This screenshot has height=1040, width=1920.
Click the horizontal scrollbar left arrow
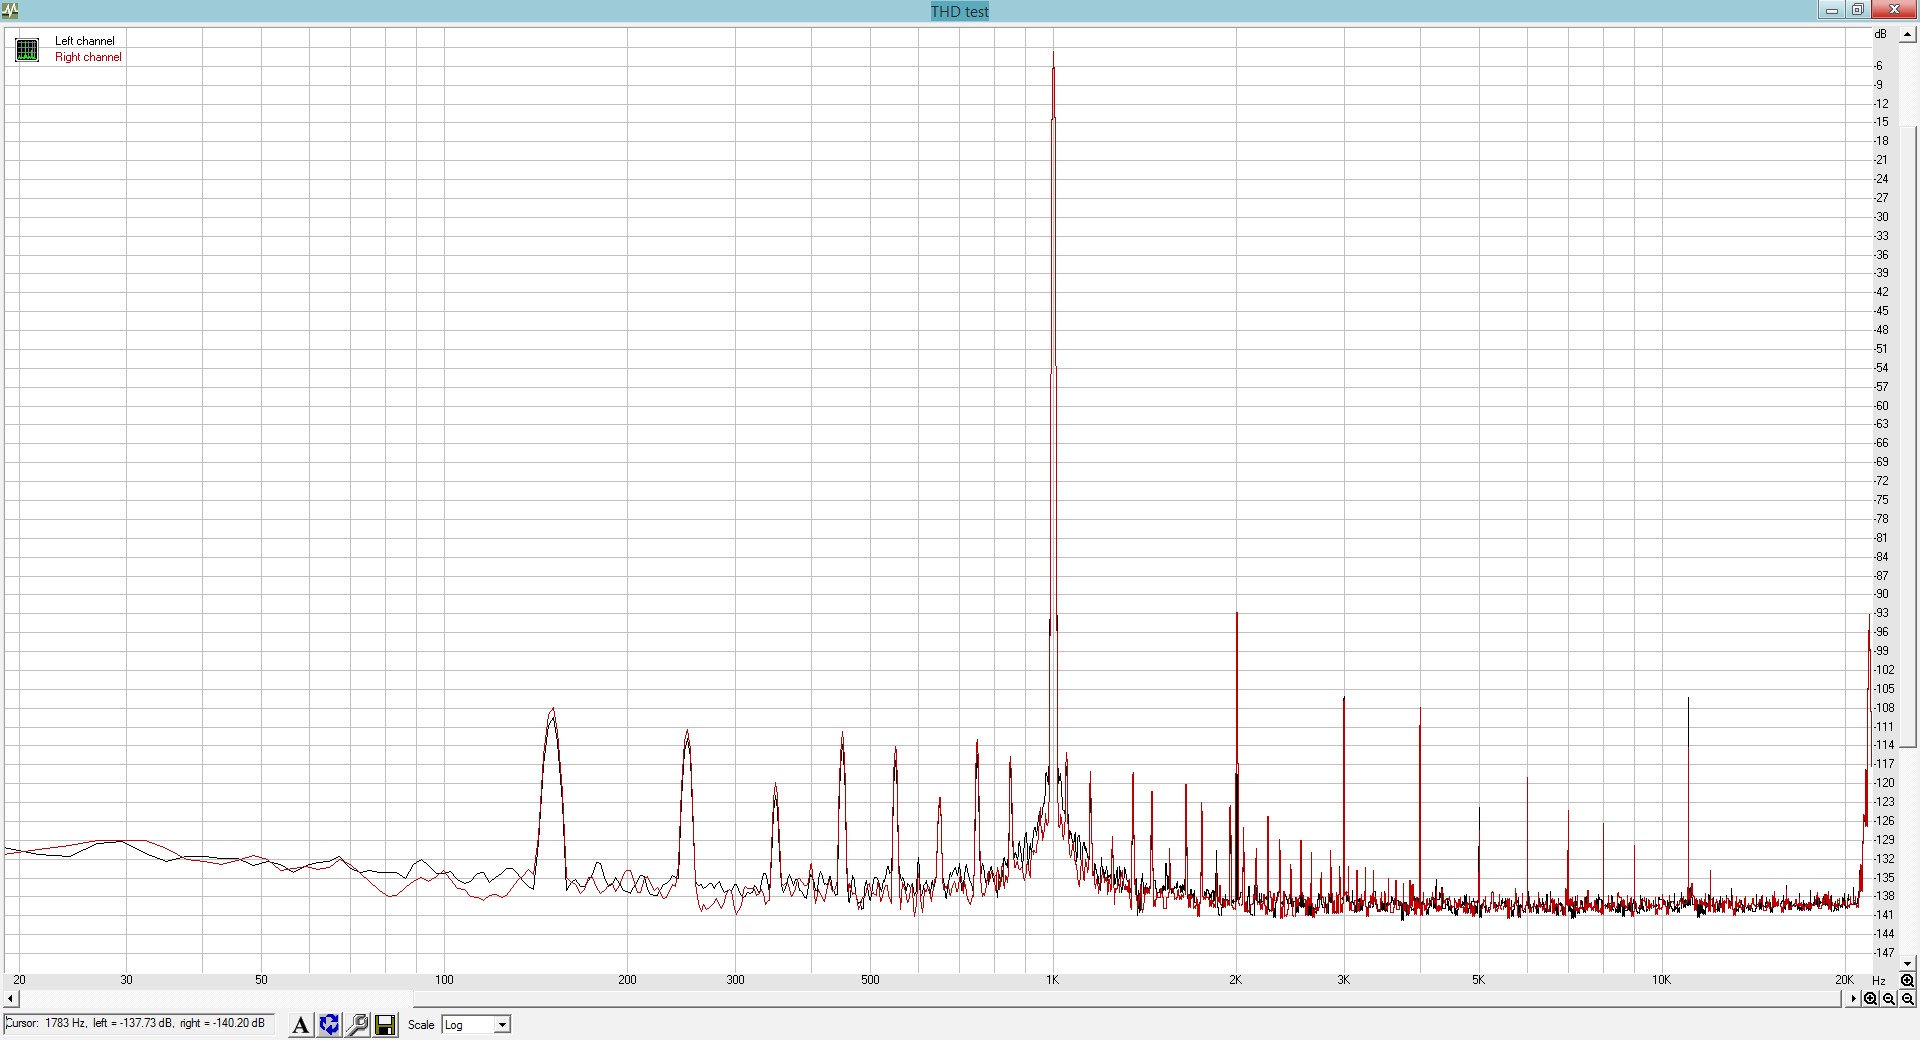point(11,999)
